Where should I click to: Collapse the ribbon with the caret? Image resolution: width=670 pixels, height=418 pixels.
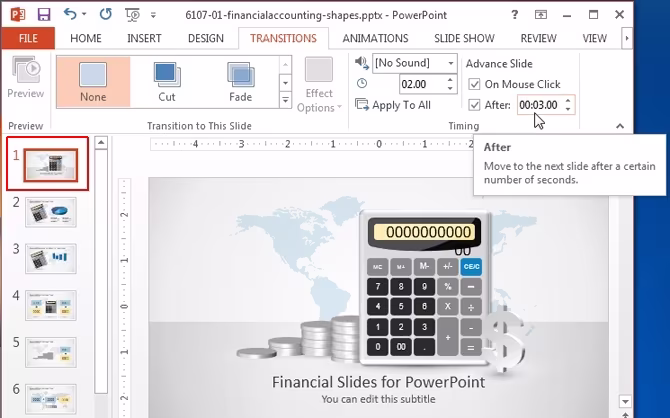[x=620, y=126]
